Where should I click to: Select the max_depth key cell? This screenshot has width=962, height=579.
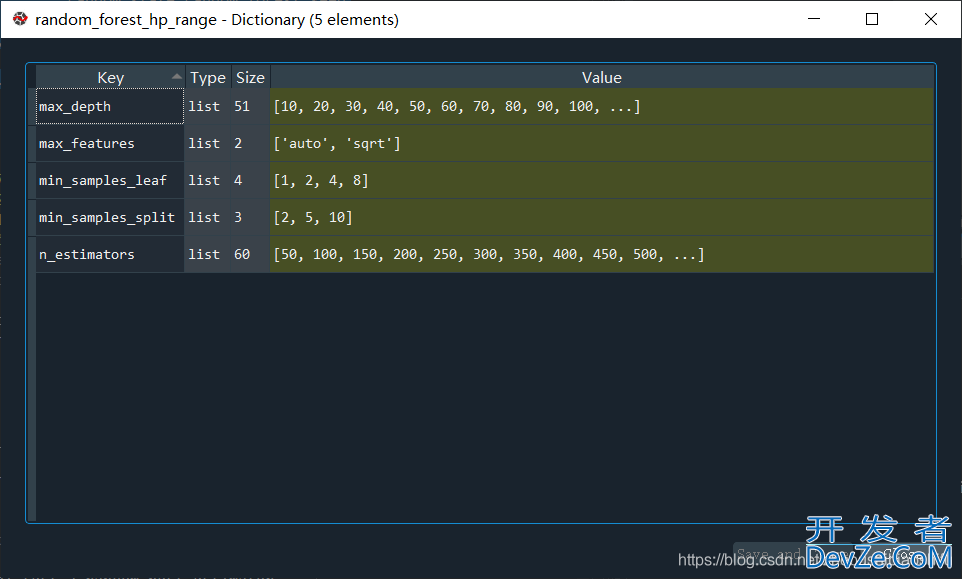[110, 106]
